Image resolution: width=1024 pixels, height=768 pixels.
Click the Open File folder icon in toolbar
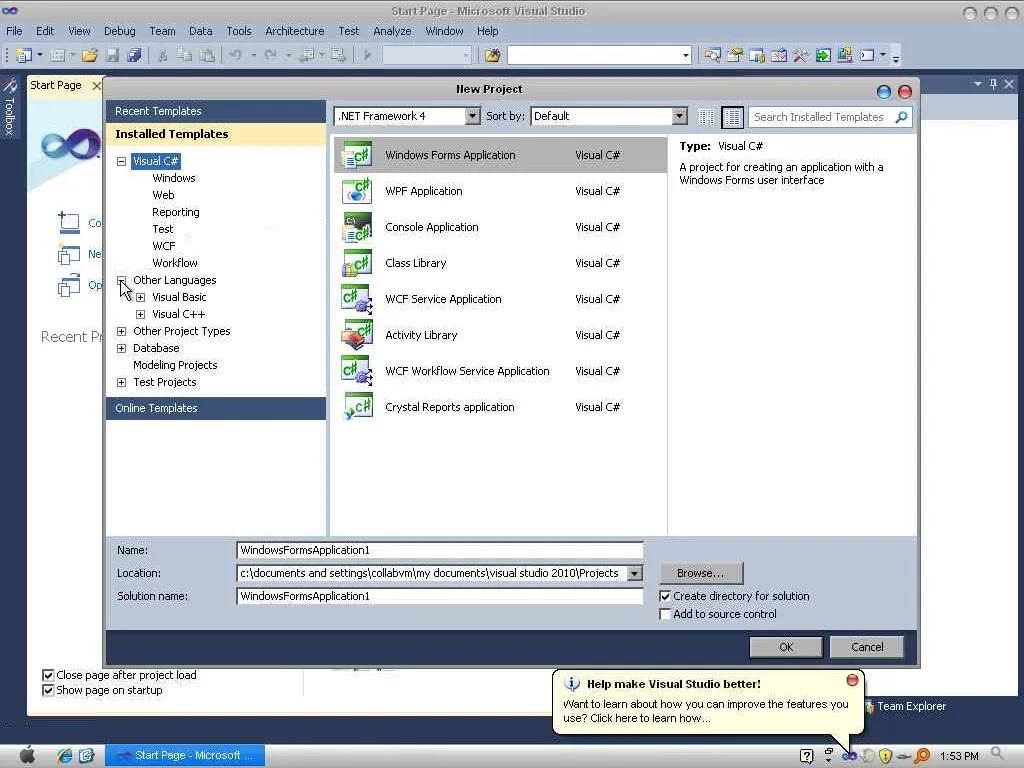click(x=90, y=56)
